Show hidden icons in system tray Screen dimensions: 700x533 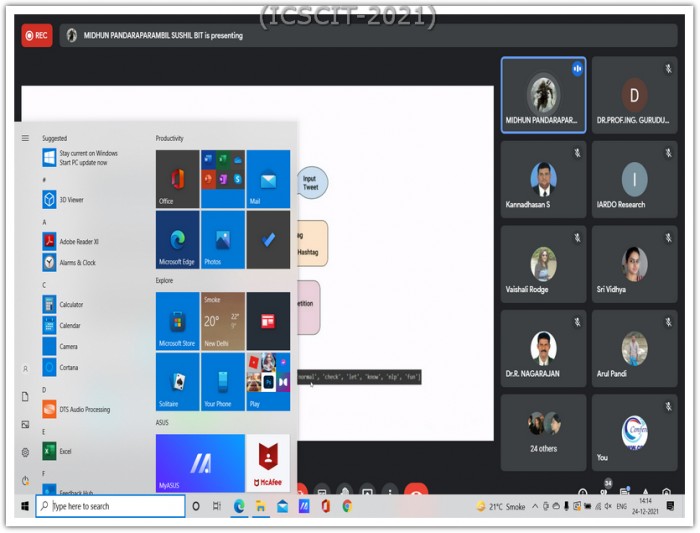[x=534, y=507]
